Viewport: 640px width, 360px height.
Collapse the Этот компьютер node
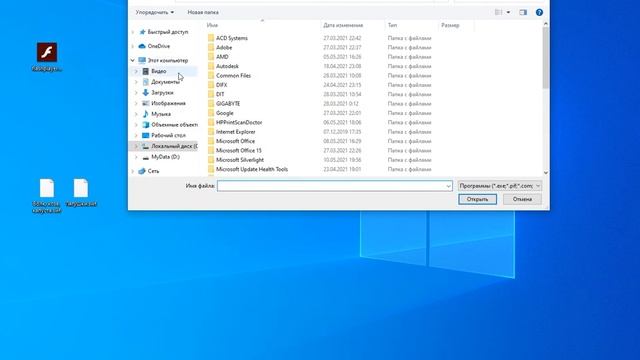pos(133,60)
